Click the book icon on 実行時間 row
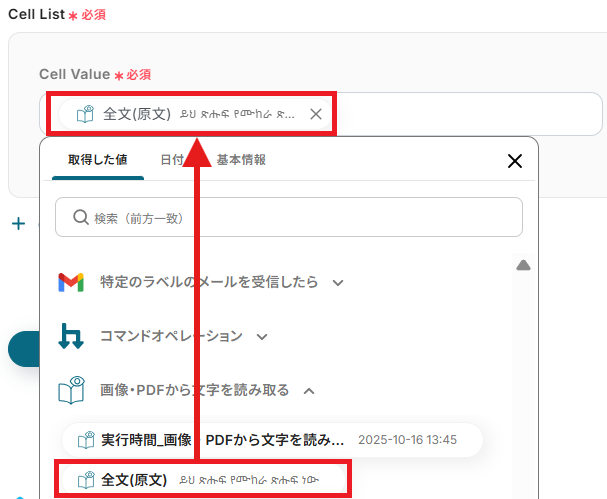The width and height of the screenshot is (607, 499). [86, 440]
